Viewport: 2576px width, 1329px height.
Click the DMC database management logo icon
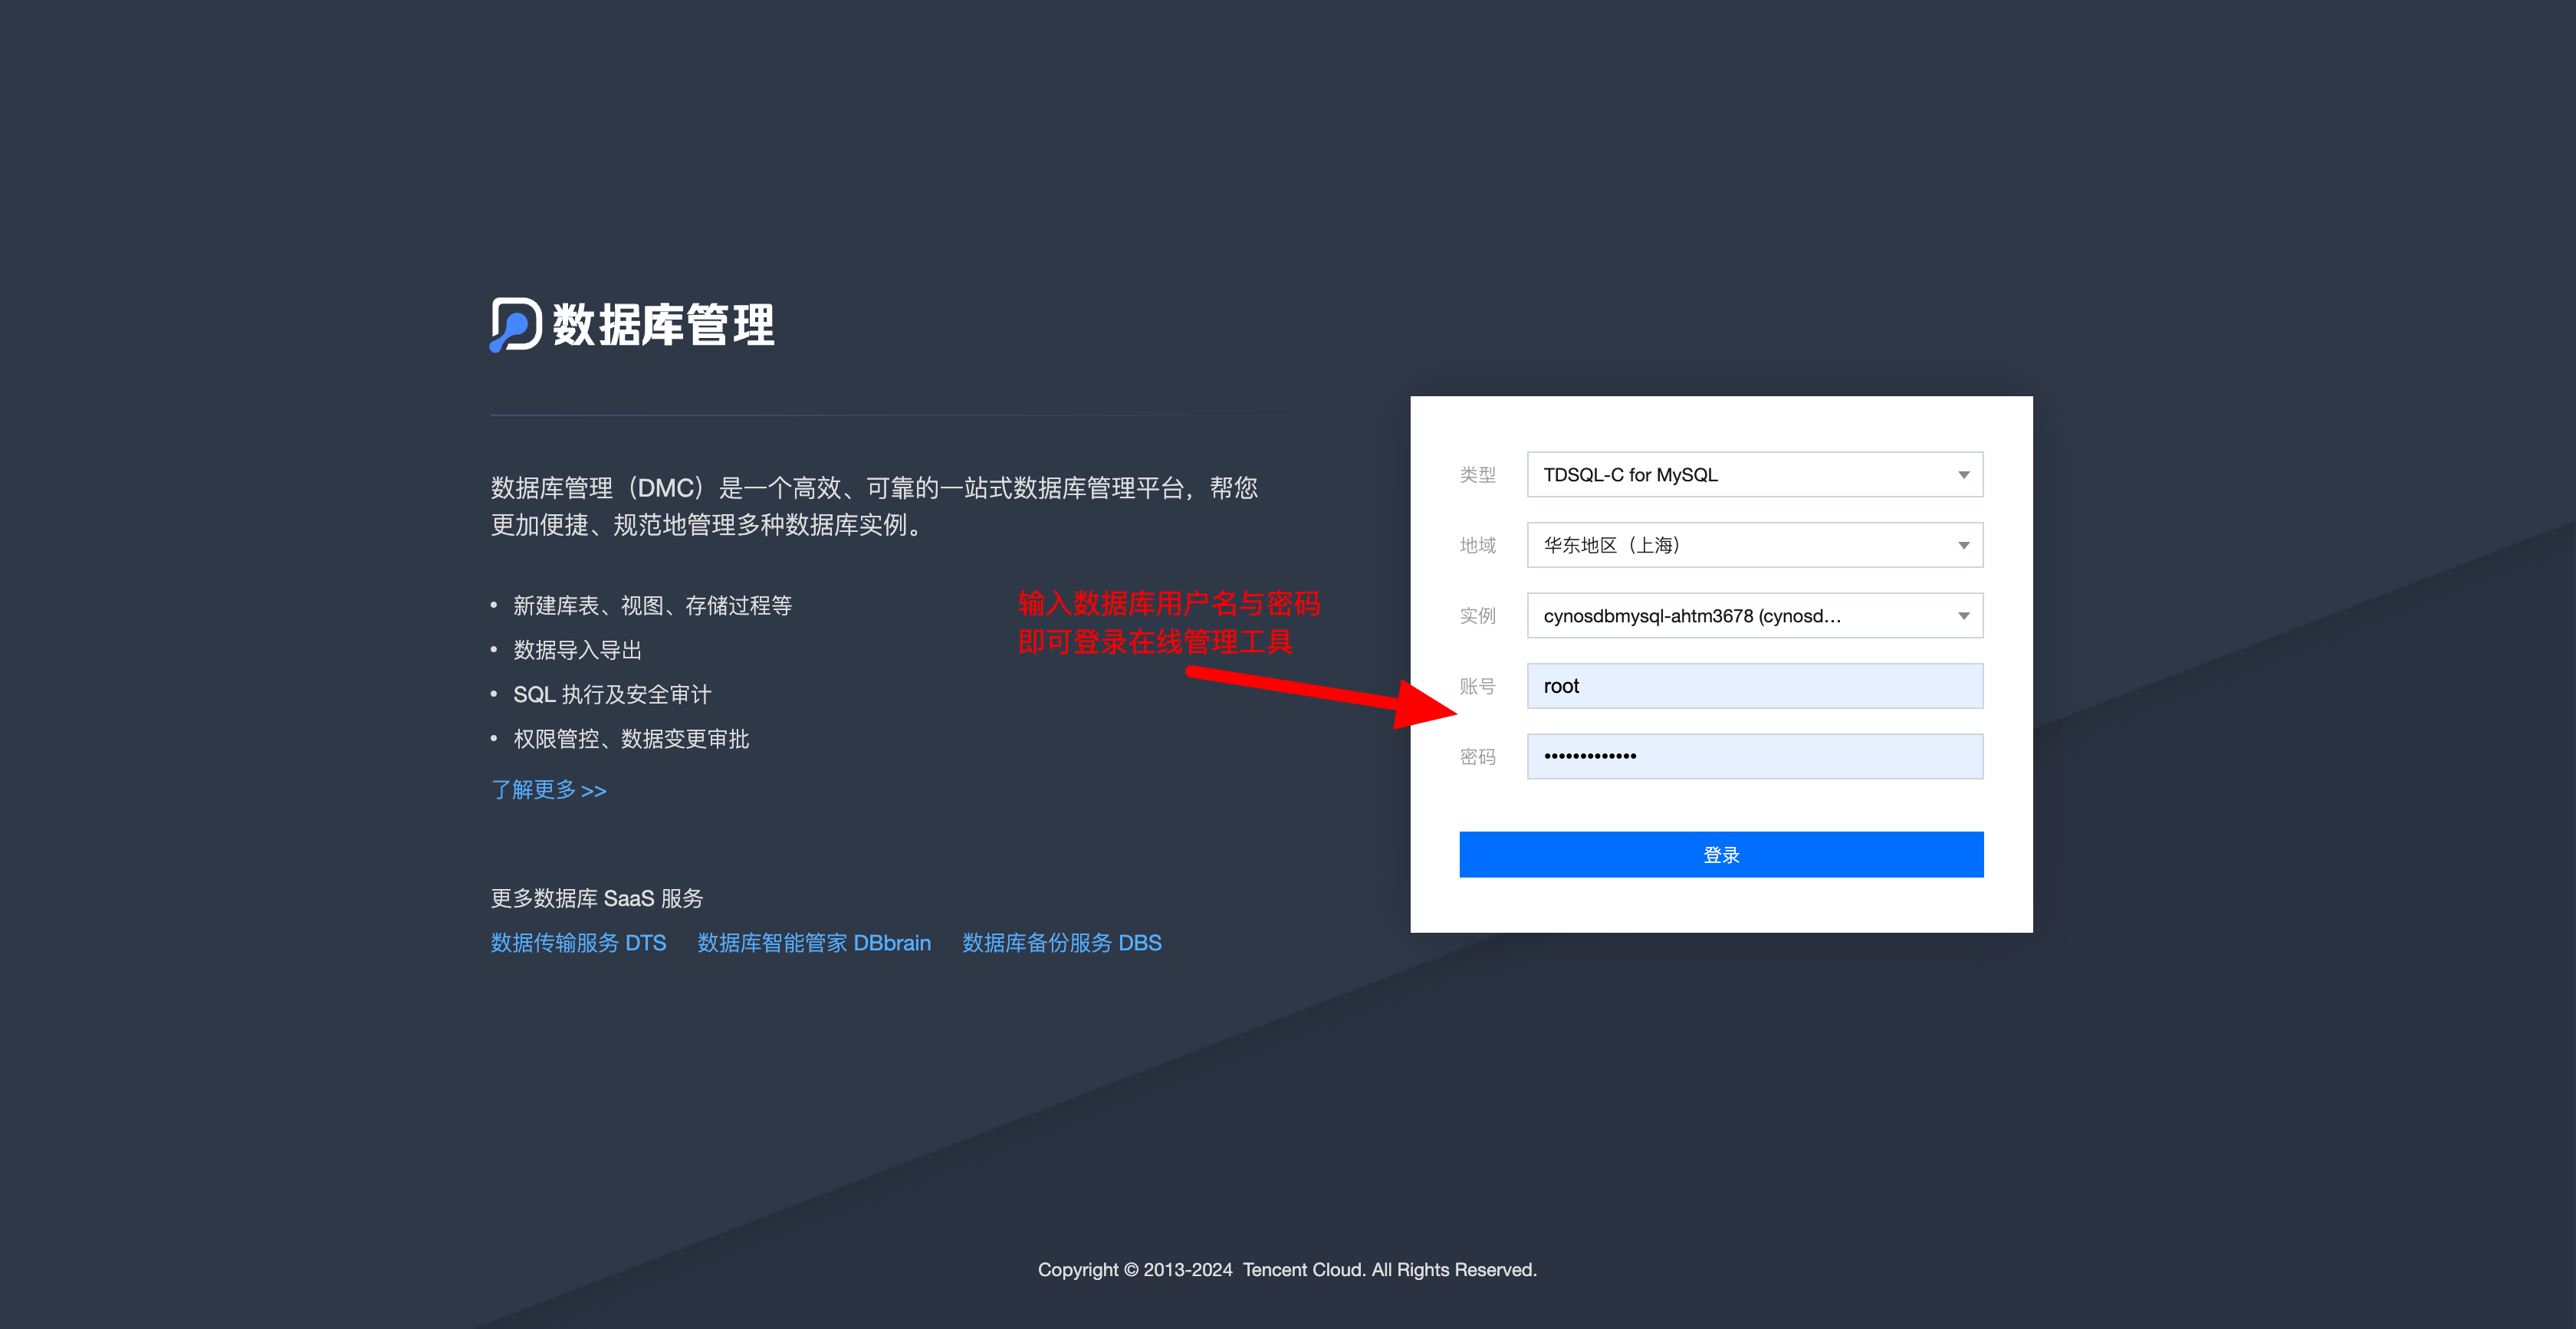pyautogui.click(x=515, y=325)
